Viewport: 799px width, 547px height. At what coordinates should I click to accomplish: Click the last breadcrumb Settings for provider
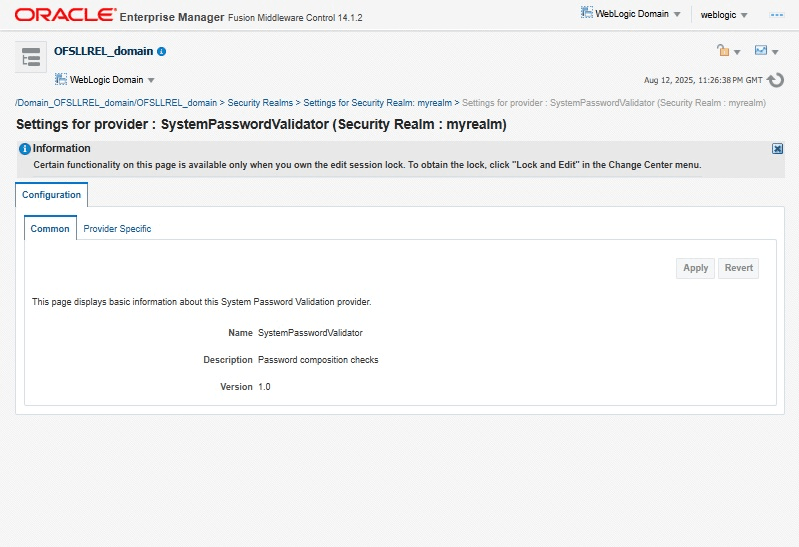pyautogui.click(x=614, y=102)
